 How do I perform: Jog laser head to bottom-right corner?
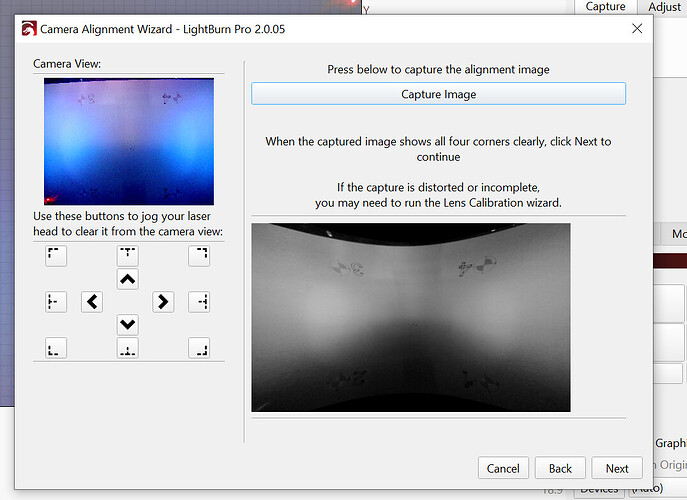click(x=199, y=347)
